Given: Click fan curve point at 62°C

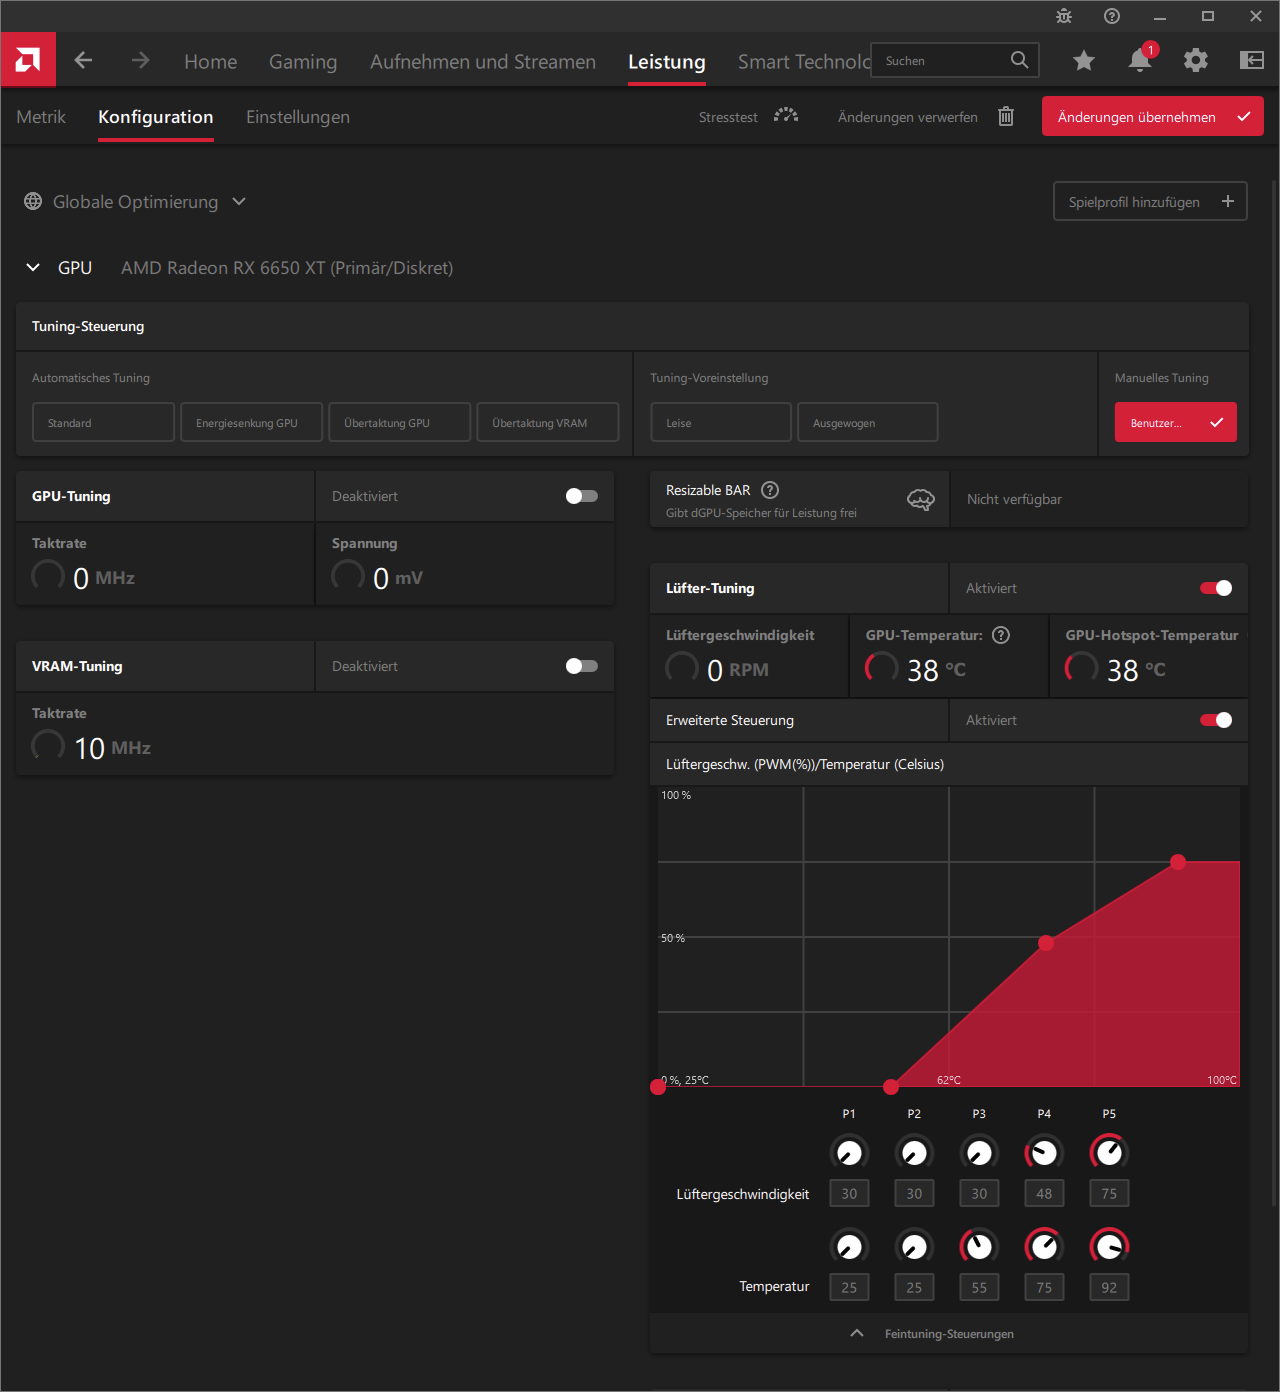Looking at the screenshot, I should (891, 1087).
